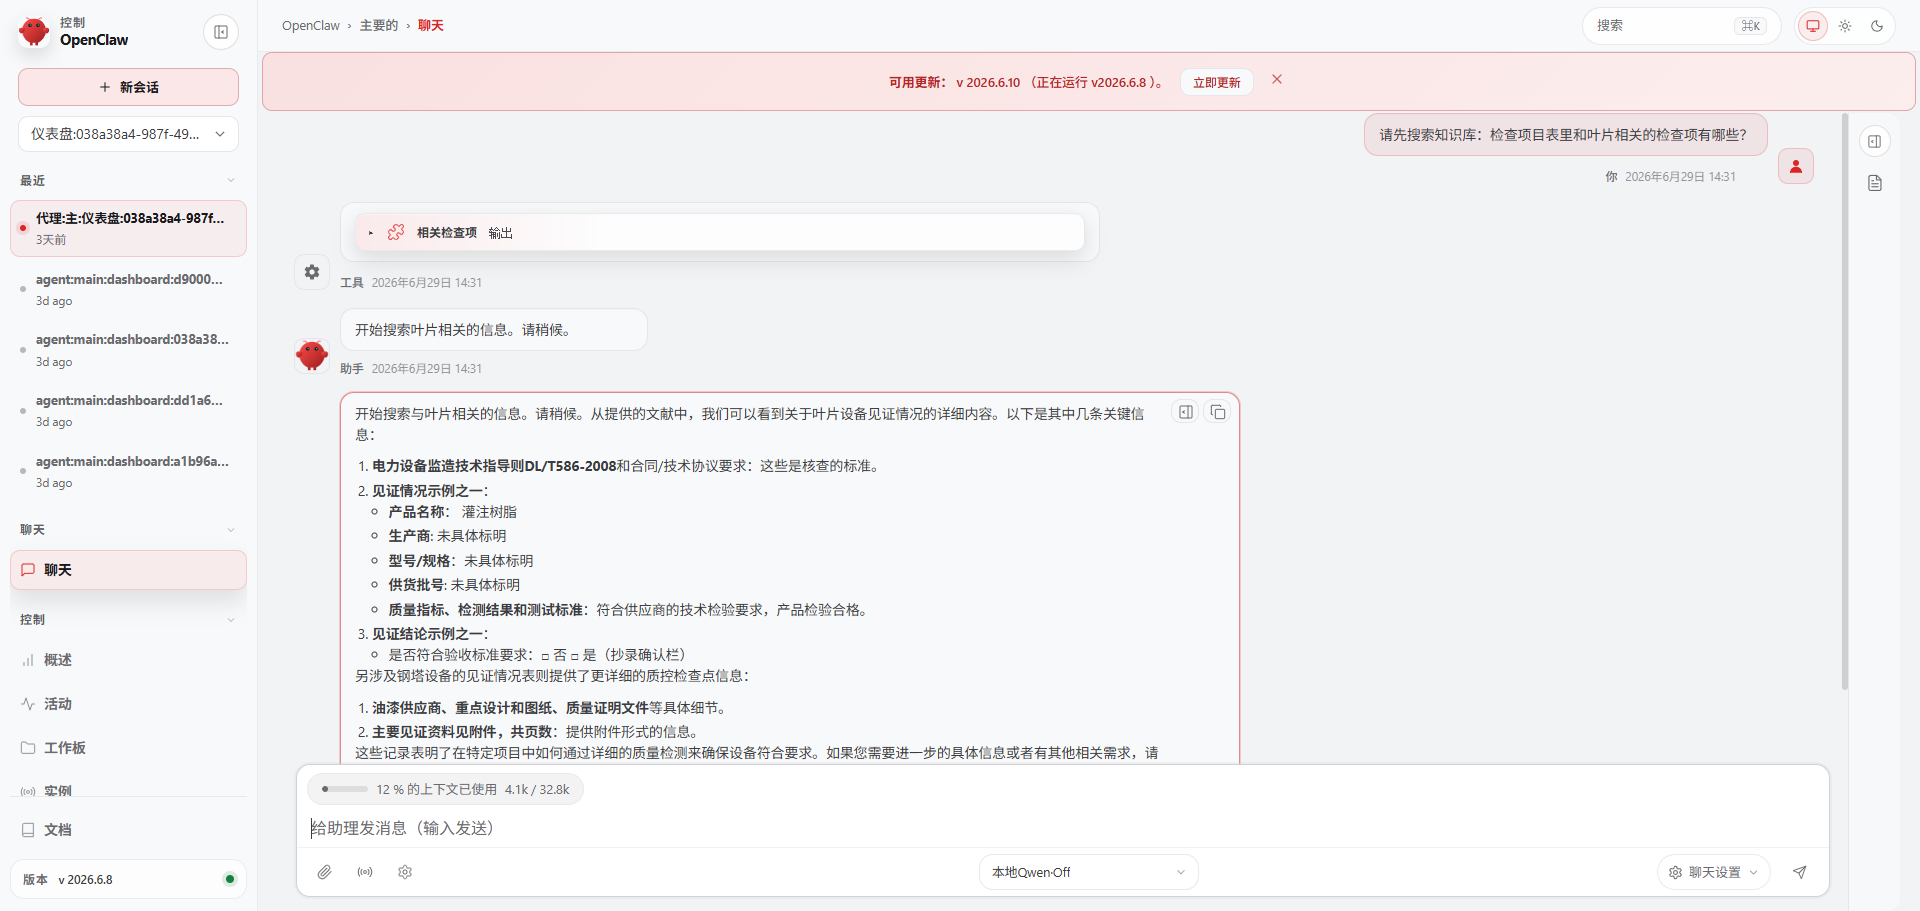Screen dimensions: 1920x911
Task: Open the 概述 page
Action: [128, 660]
